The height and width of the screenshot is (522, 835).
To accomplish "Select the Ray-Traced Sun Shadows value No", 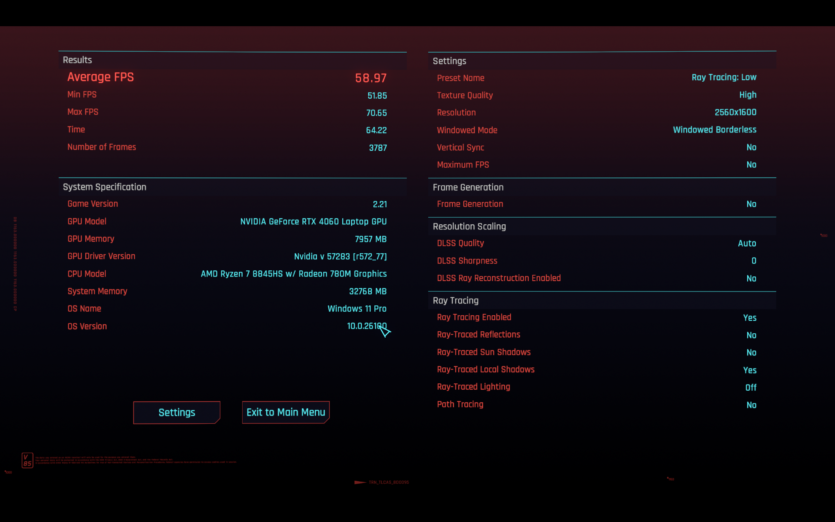I will click(x=751, y=353).
